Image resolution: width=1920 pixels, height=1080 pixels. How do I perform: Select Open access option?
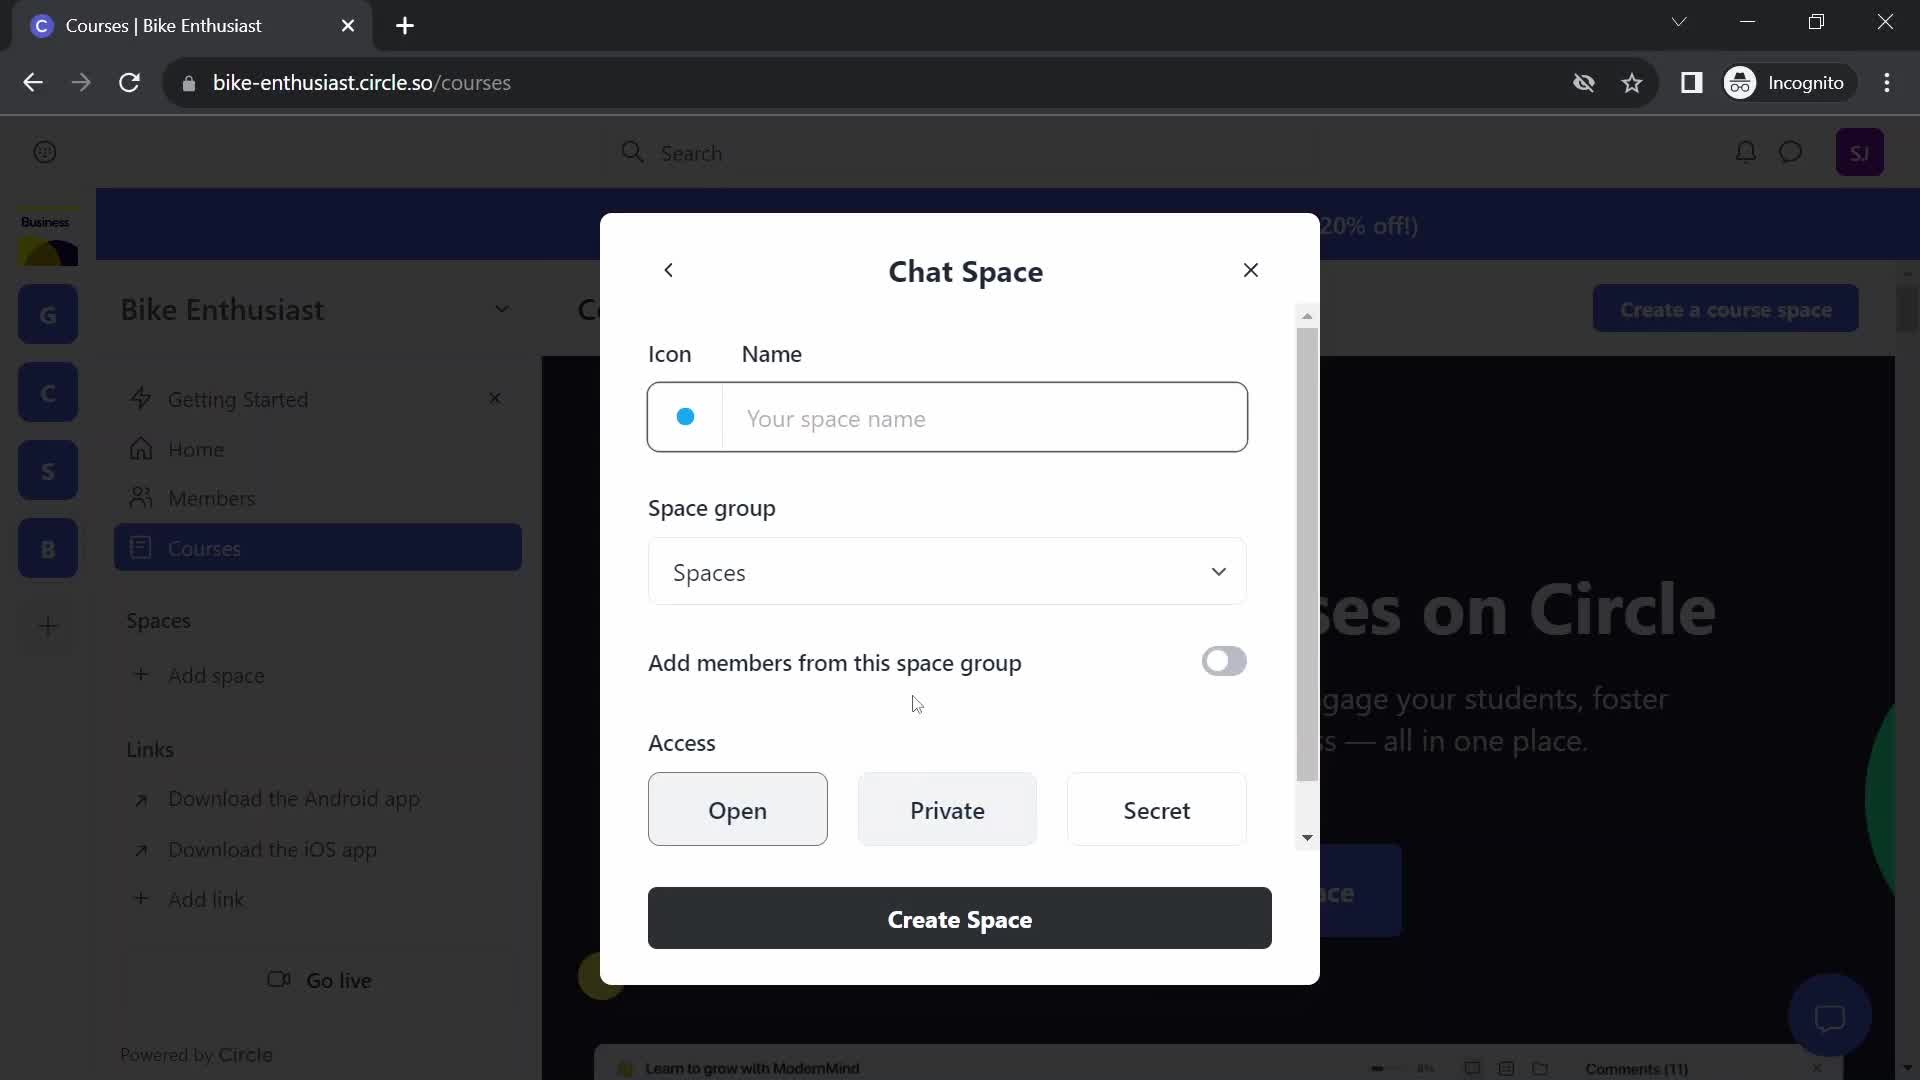(737, 810)
